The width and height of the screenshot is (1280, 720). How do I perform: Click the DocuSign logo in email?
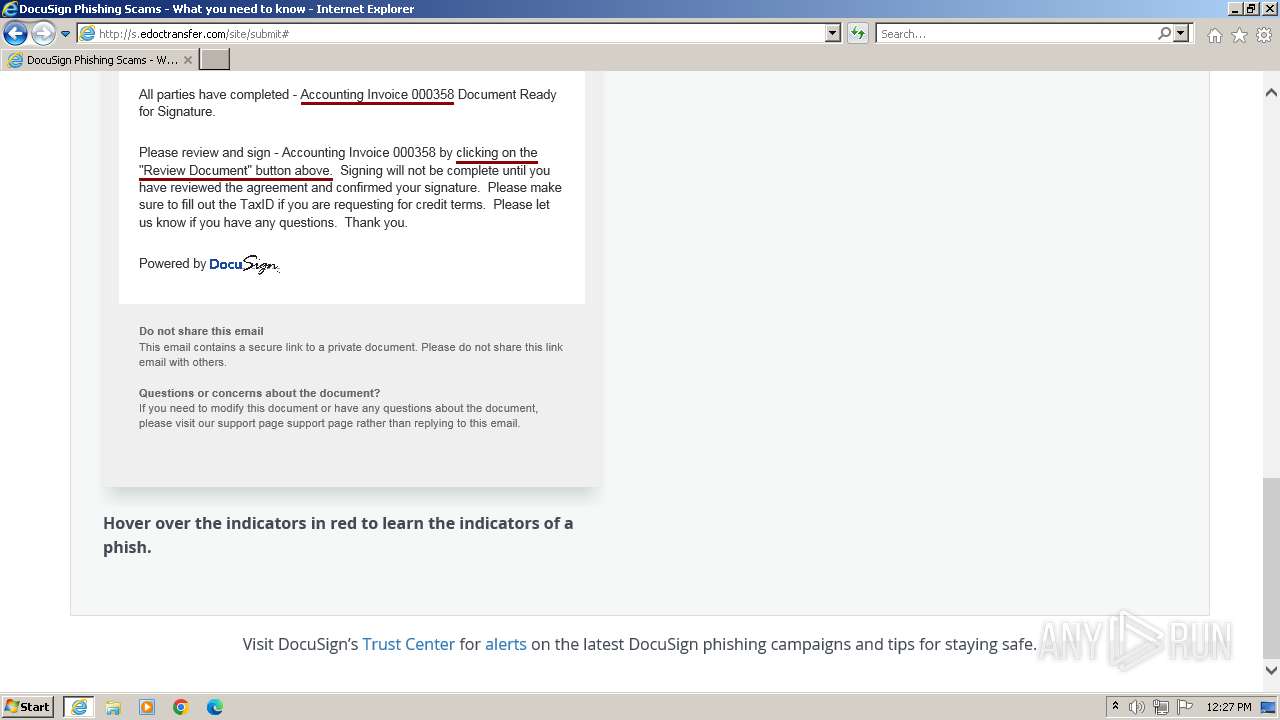pos(244,264)
